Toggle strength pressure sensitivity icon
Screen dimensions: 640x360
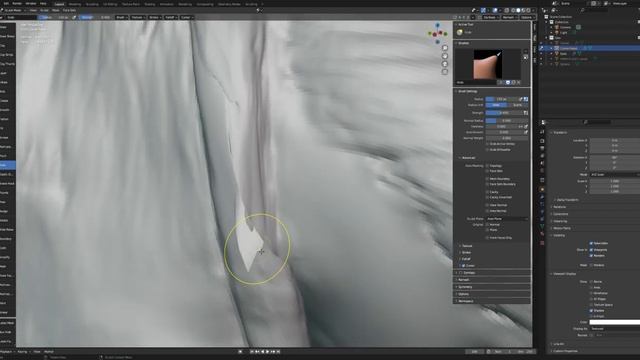click(x=526, y=113)
